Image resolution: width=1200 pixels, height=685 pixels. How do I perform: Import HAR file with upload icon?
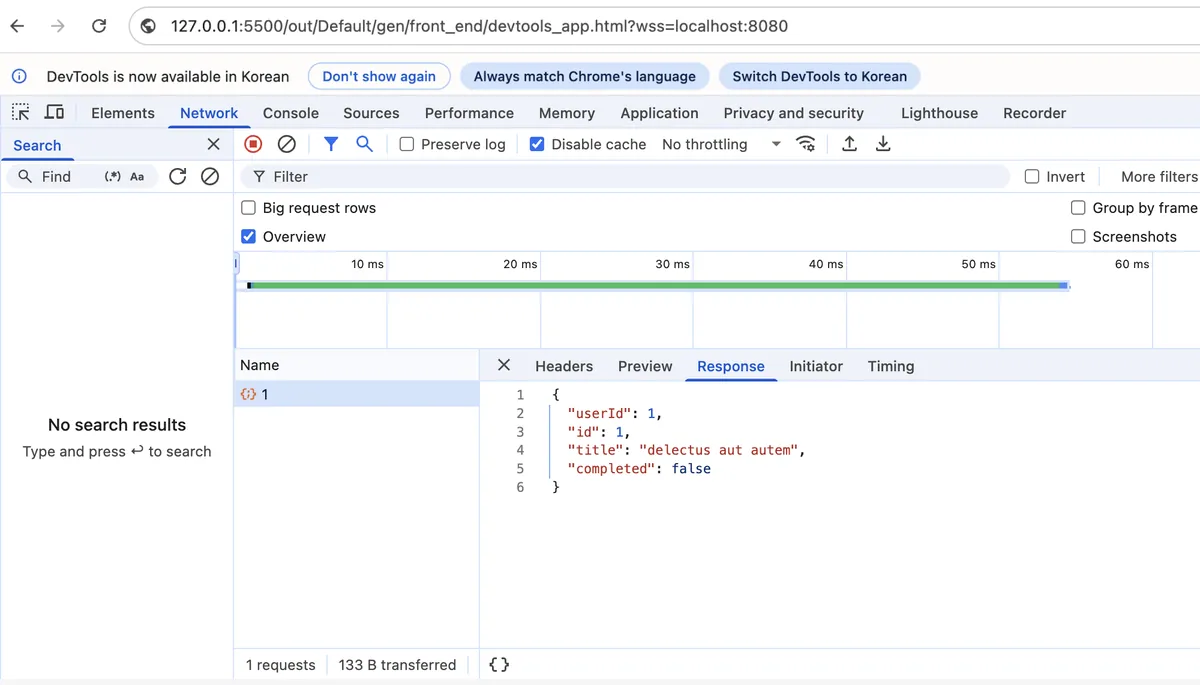tap(849, 144)
